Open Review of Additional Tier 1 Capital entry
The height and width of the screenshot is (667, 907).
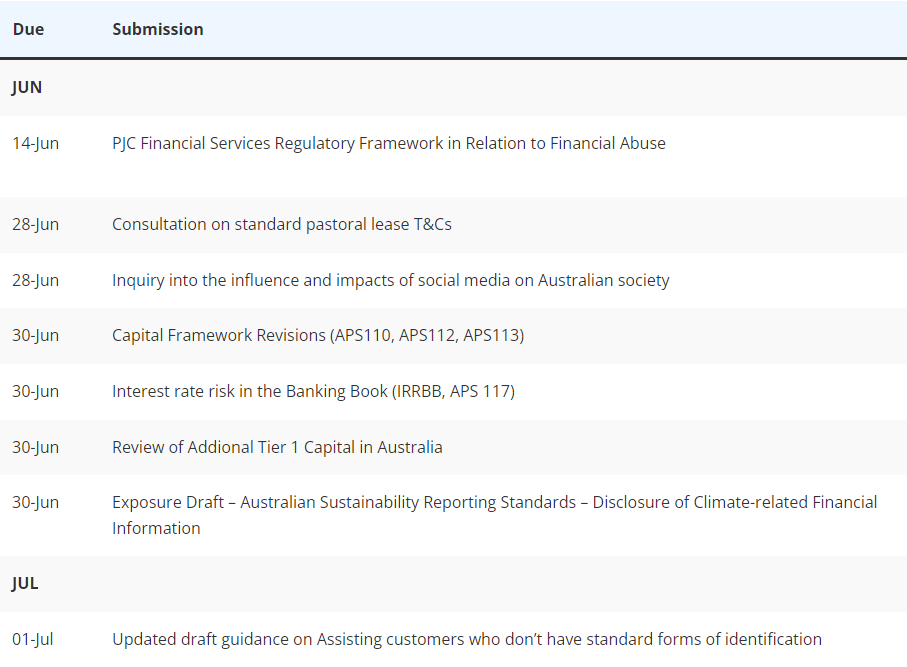pos(277,448)
